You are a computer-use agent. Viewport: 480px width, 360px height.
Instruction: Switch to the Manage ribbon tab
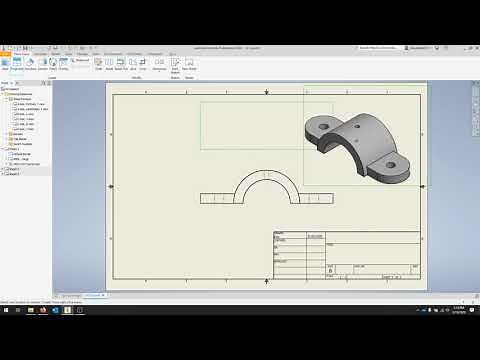[x=82, y=54]
